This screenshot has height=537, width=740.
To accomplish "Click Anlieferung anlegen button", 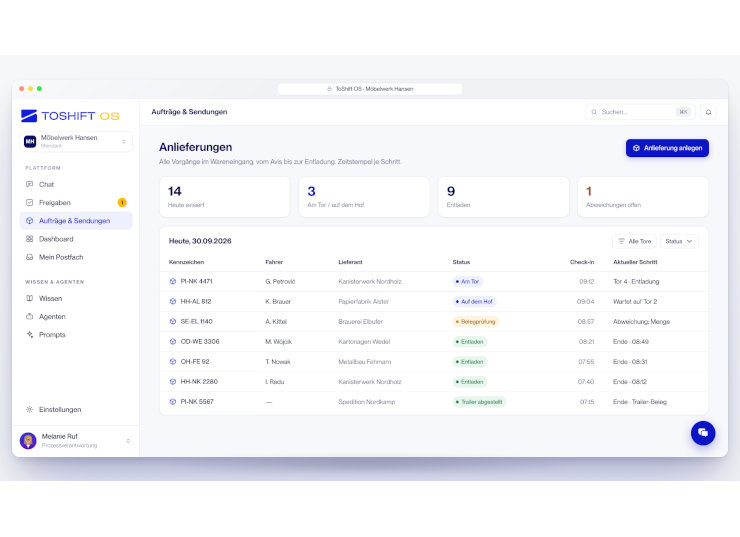I will click(667, 148).
